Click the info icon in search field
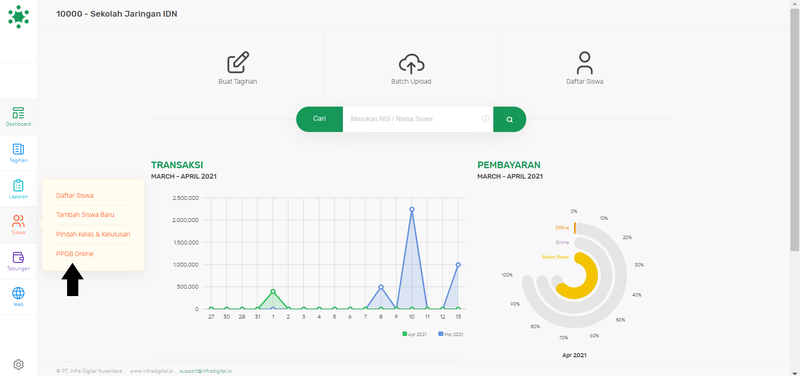This screenshot has height=376, width=800. click(x=486, y=119)
